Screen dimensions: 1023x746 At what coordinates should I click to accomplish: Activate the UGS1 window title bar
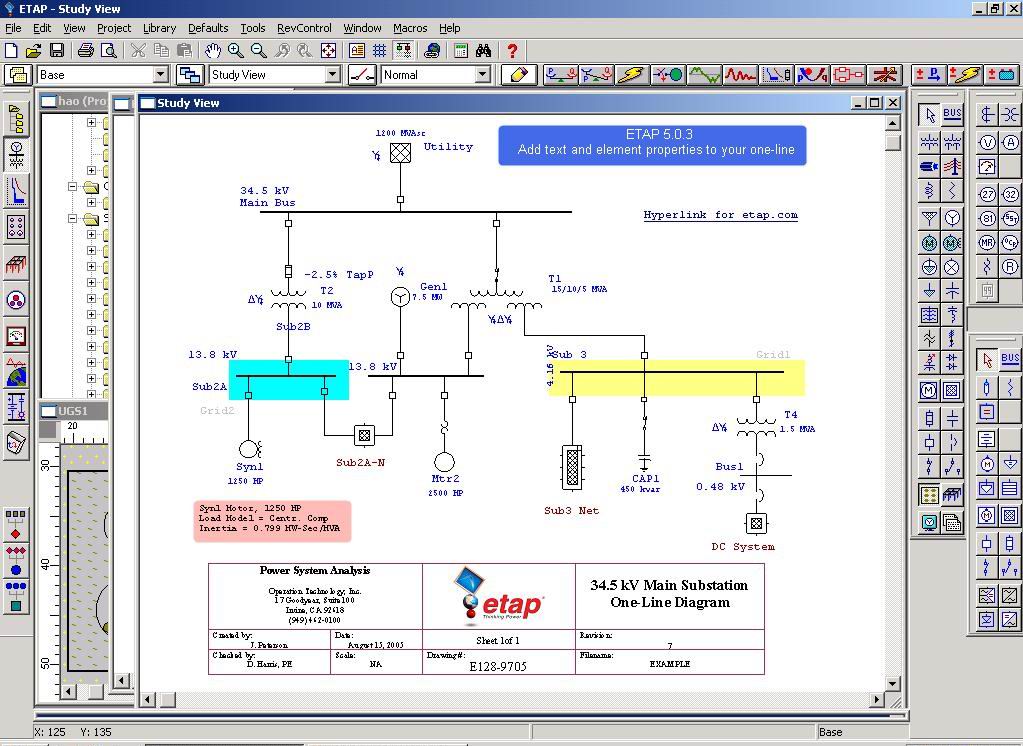click(73, 411)
